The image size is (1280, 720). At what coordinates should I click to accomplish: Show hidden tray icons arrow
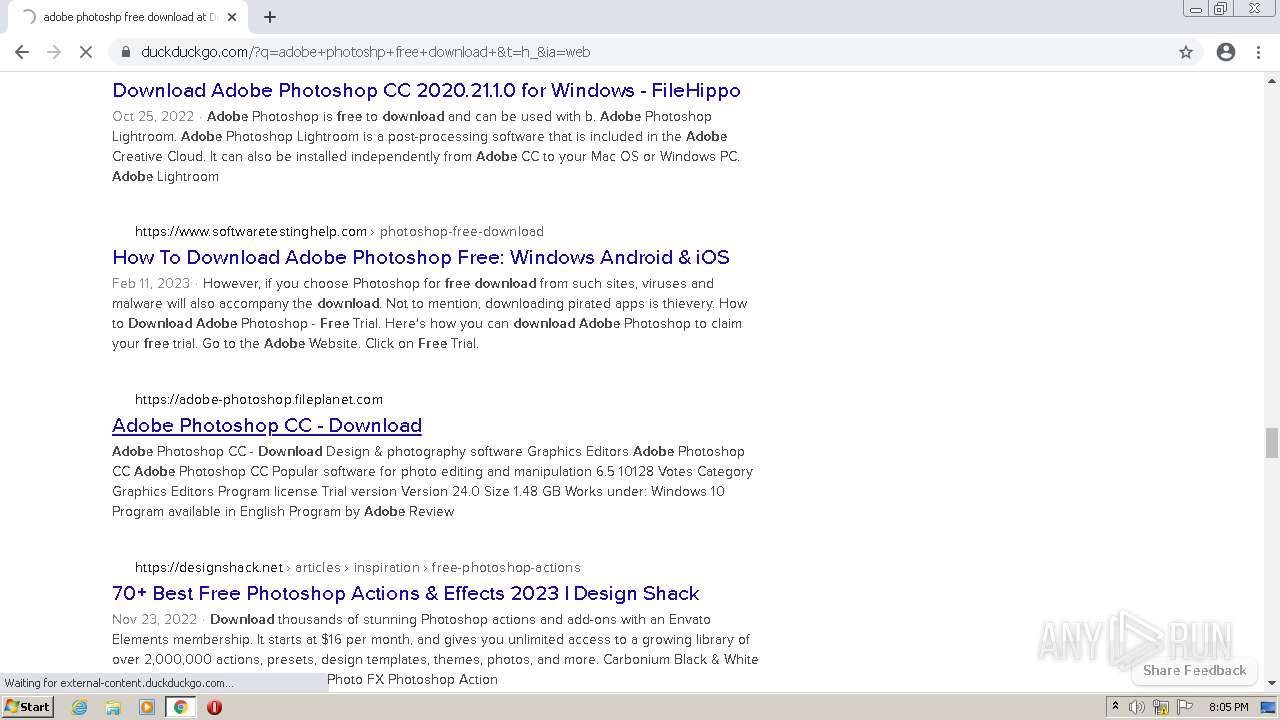click(x=1115, y=707)
